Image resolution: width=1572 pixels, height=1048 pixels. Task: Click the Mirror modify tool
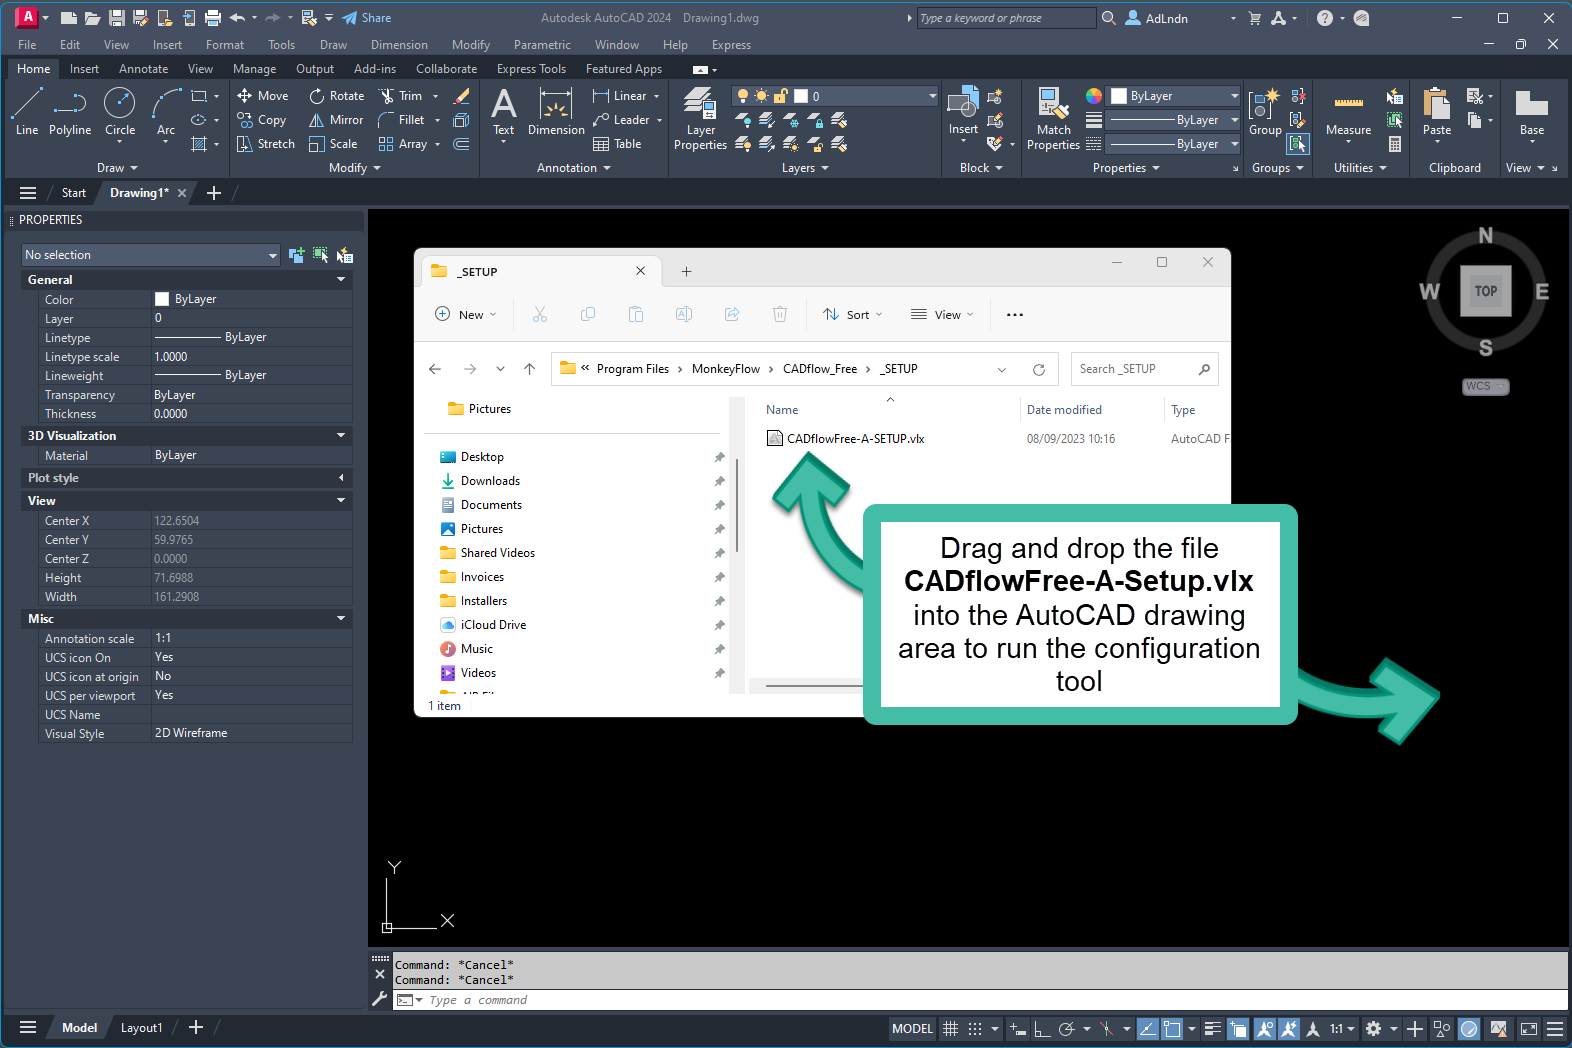click(x=336, y=120)
